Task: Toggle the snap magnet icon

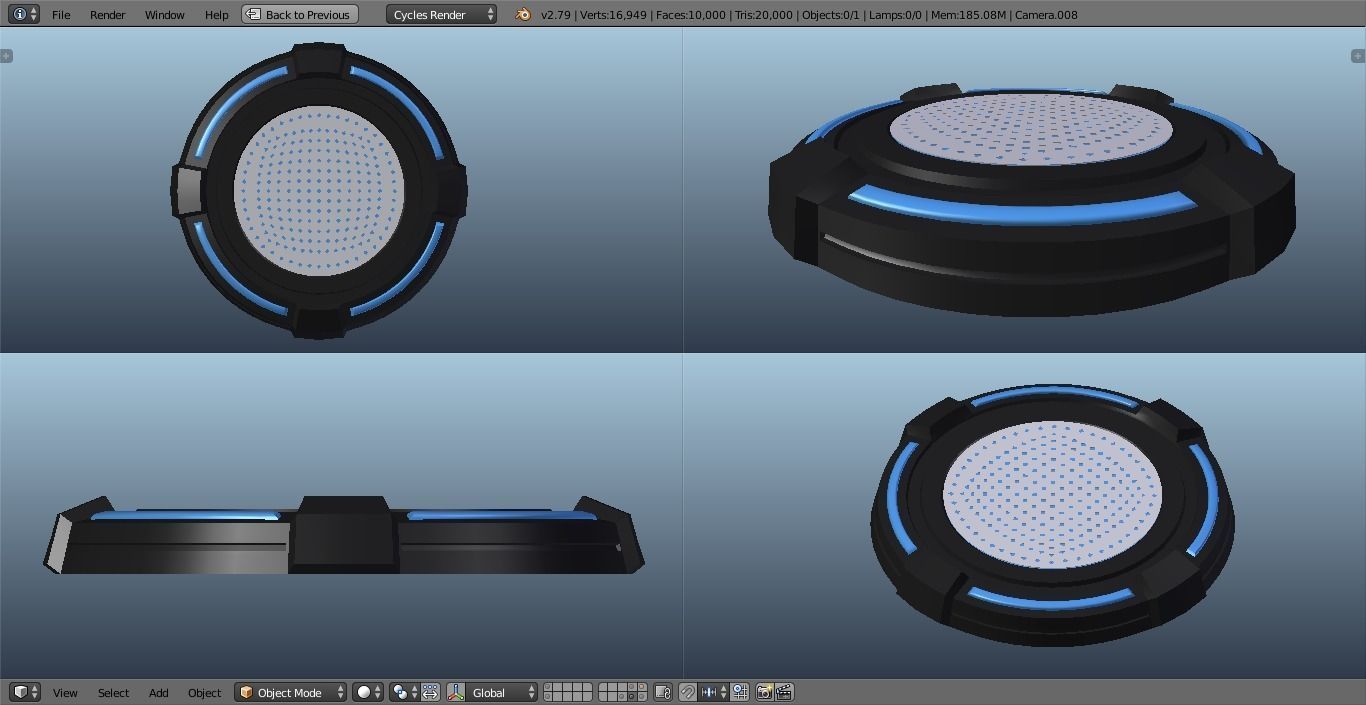Action: (688, 692)
